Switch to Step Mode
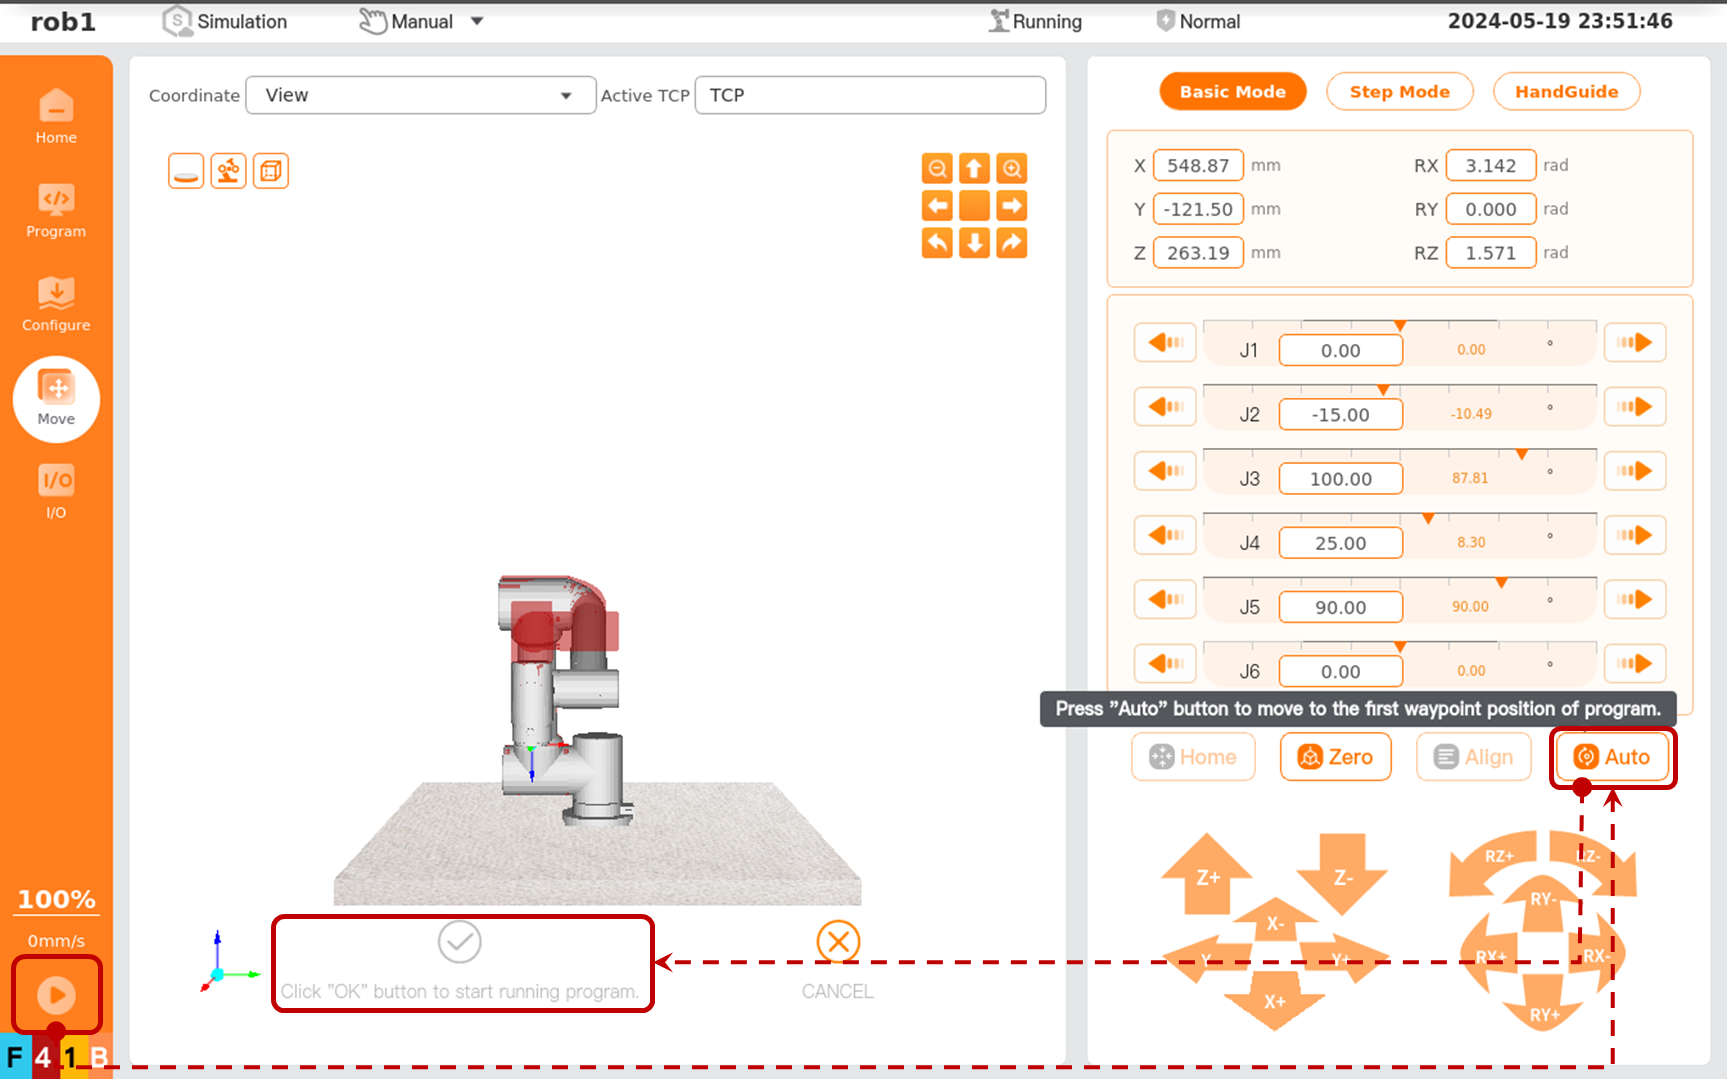This screenshot has width=1727, height=1080. click(x=1399, y=92)
